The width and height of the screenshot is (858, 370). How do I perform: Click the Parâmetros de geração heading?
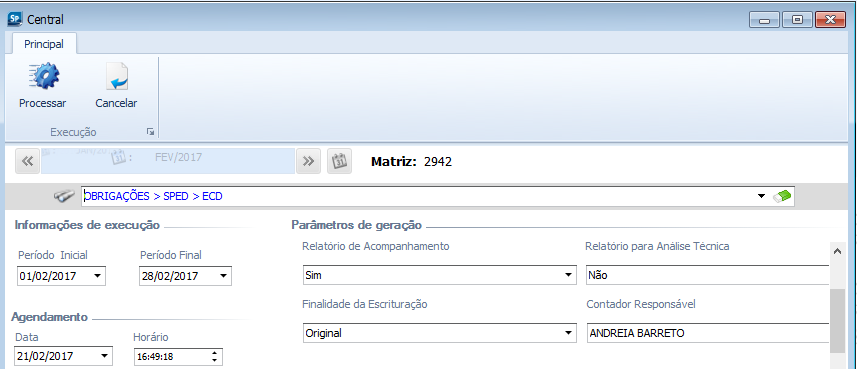point(356,224)
